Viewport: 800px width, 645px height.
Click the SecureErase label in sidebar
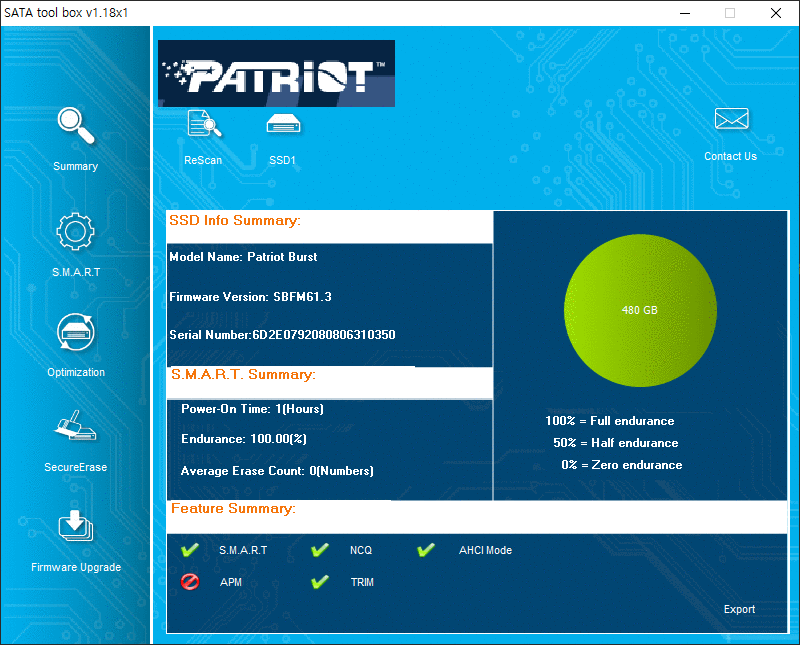(x=75, y=467)
